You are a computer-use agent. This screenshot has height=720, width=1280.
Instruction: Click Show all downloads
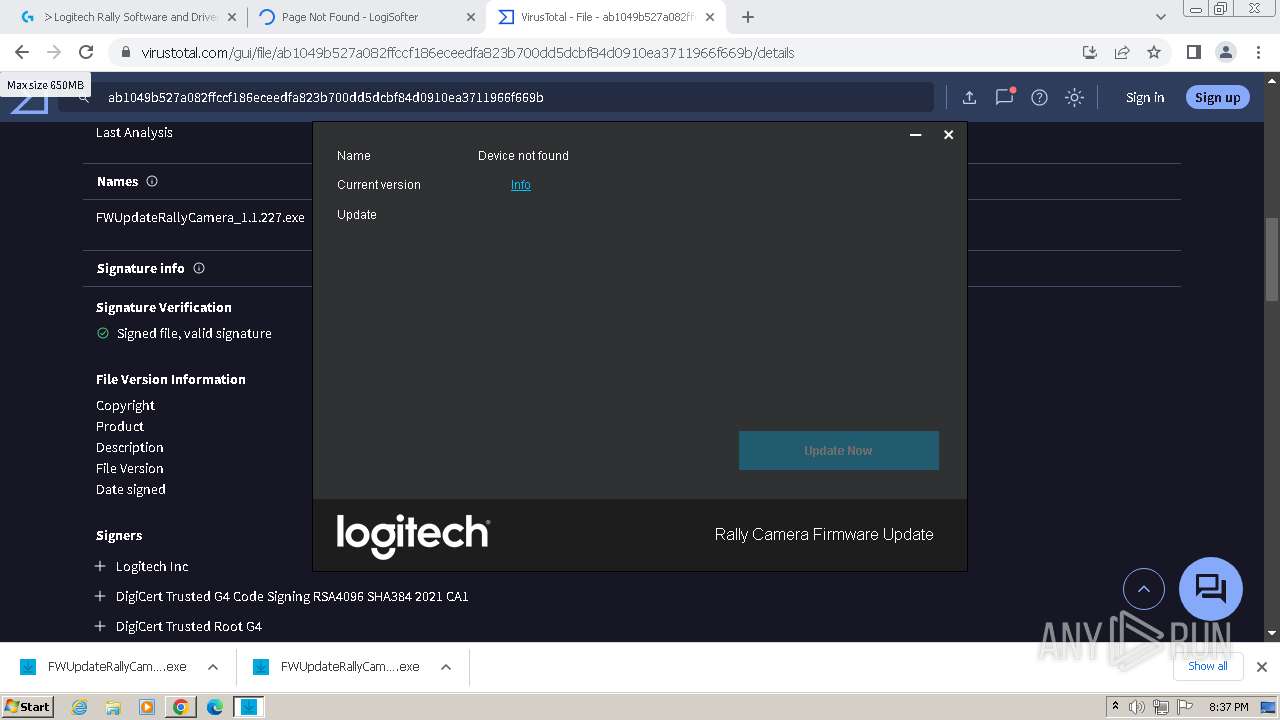point(1207,666)
